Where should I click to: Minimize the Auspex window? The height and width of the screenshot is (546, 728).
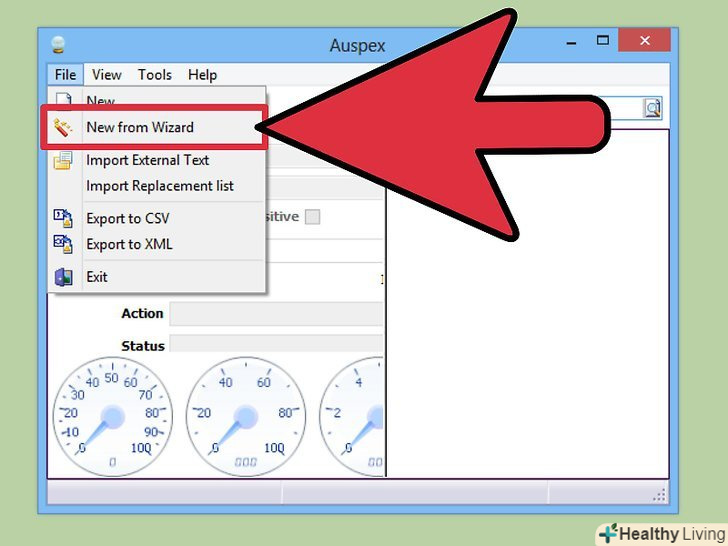572,42
